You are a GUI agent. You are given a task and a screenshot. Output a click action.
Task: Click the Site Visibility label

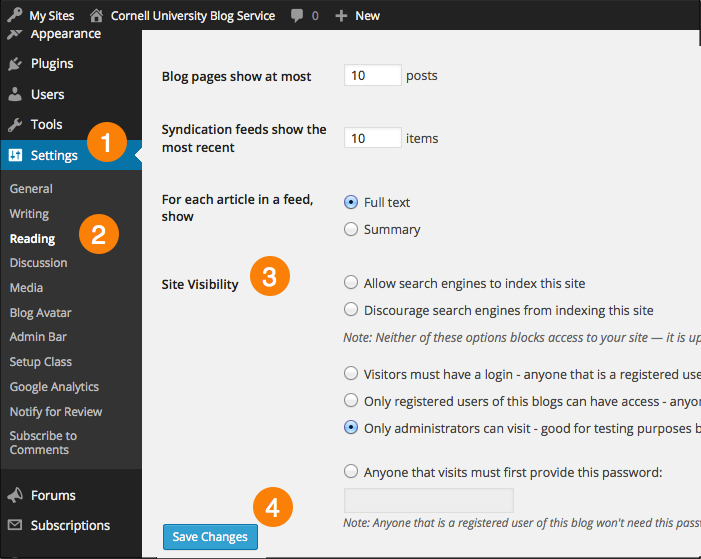(200, 285)
